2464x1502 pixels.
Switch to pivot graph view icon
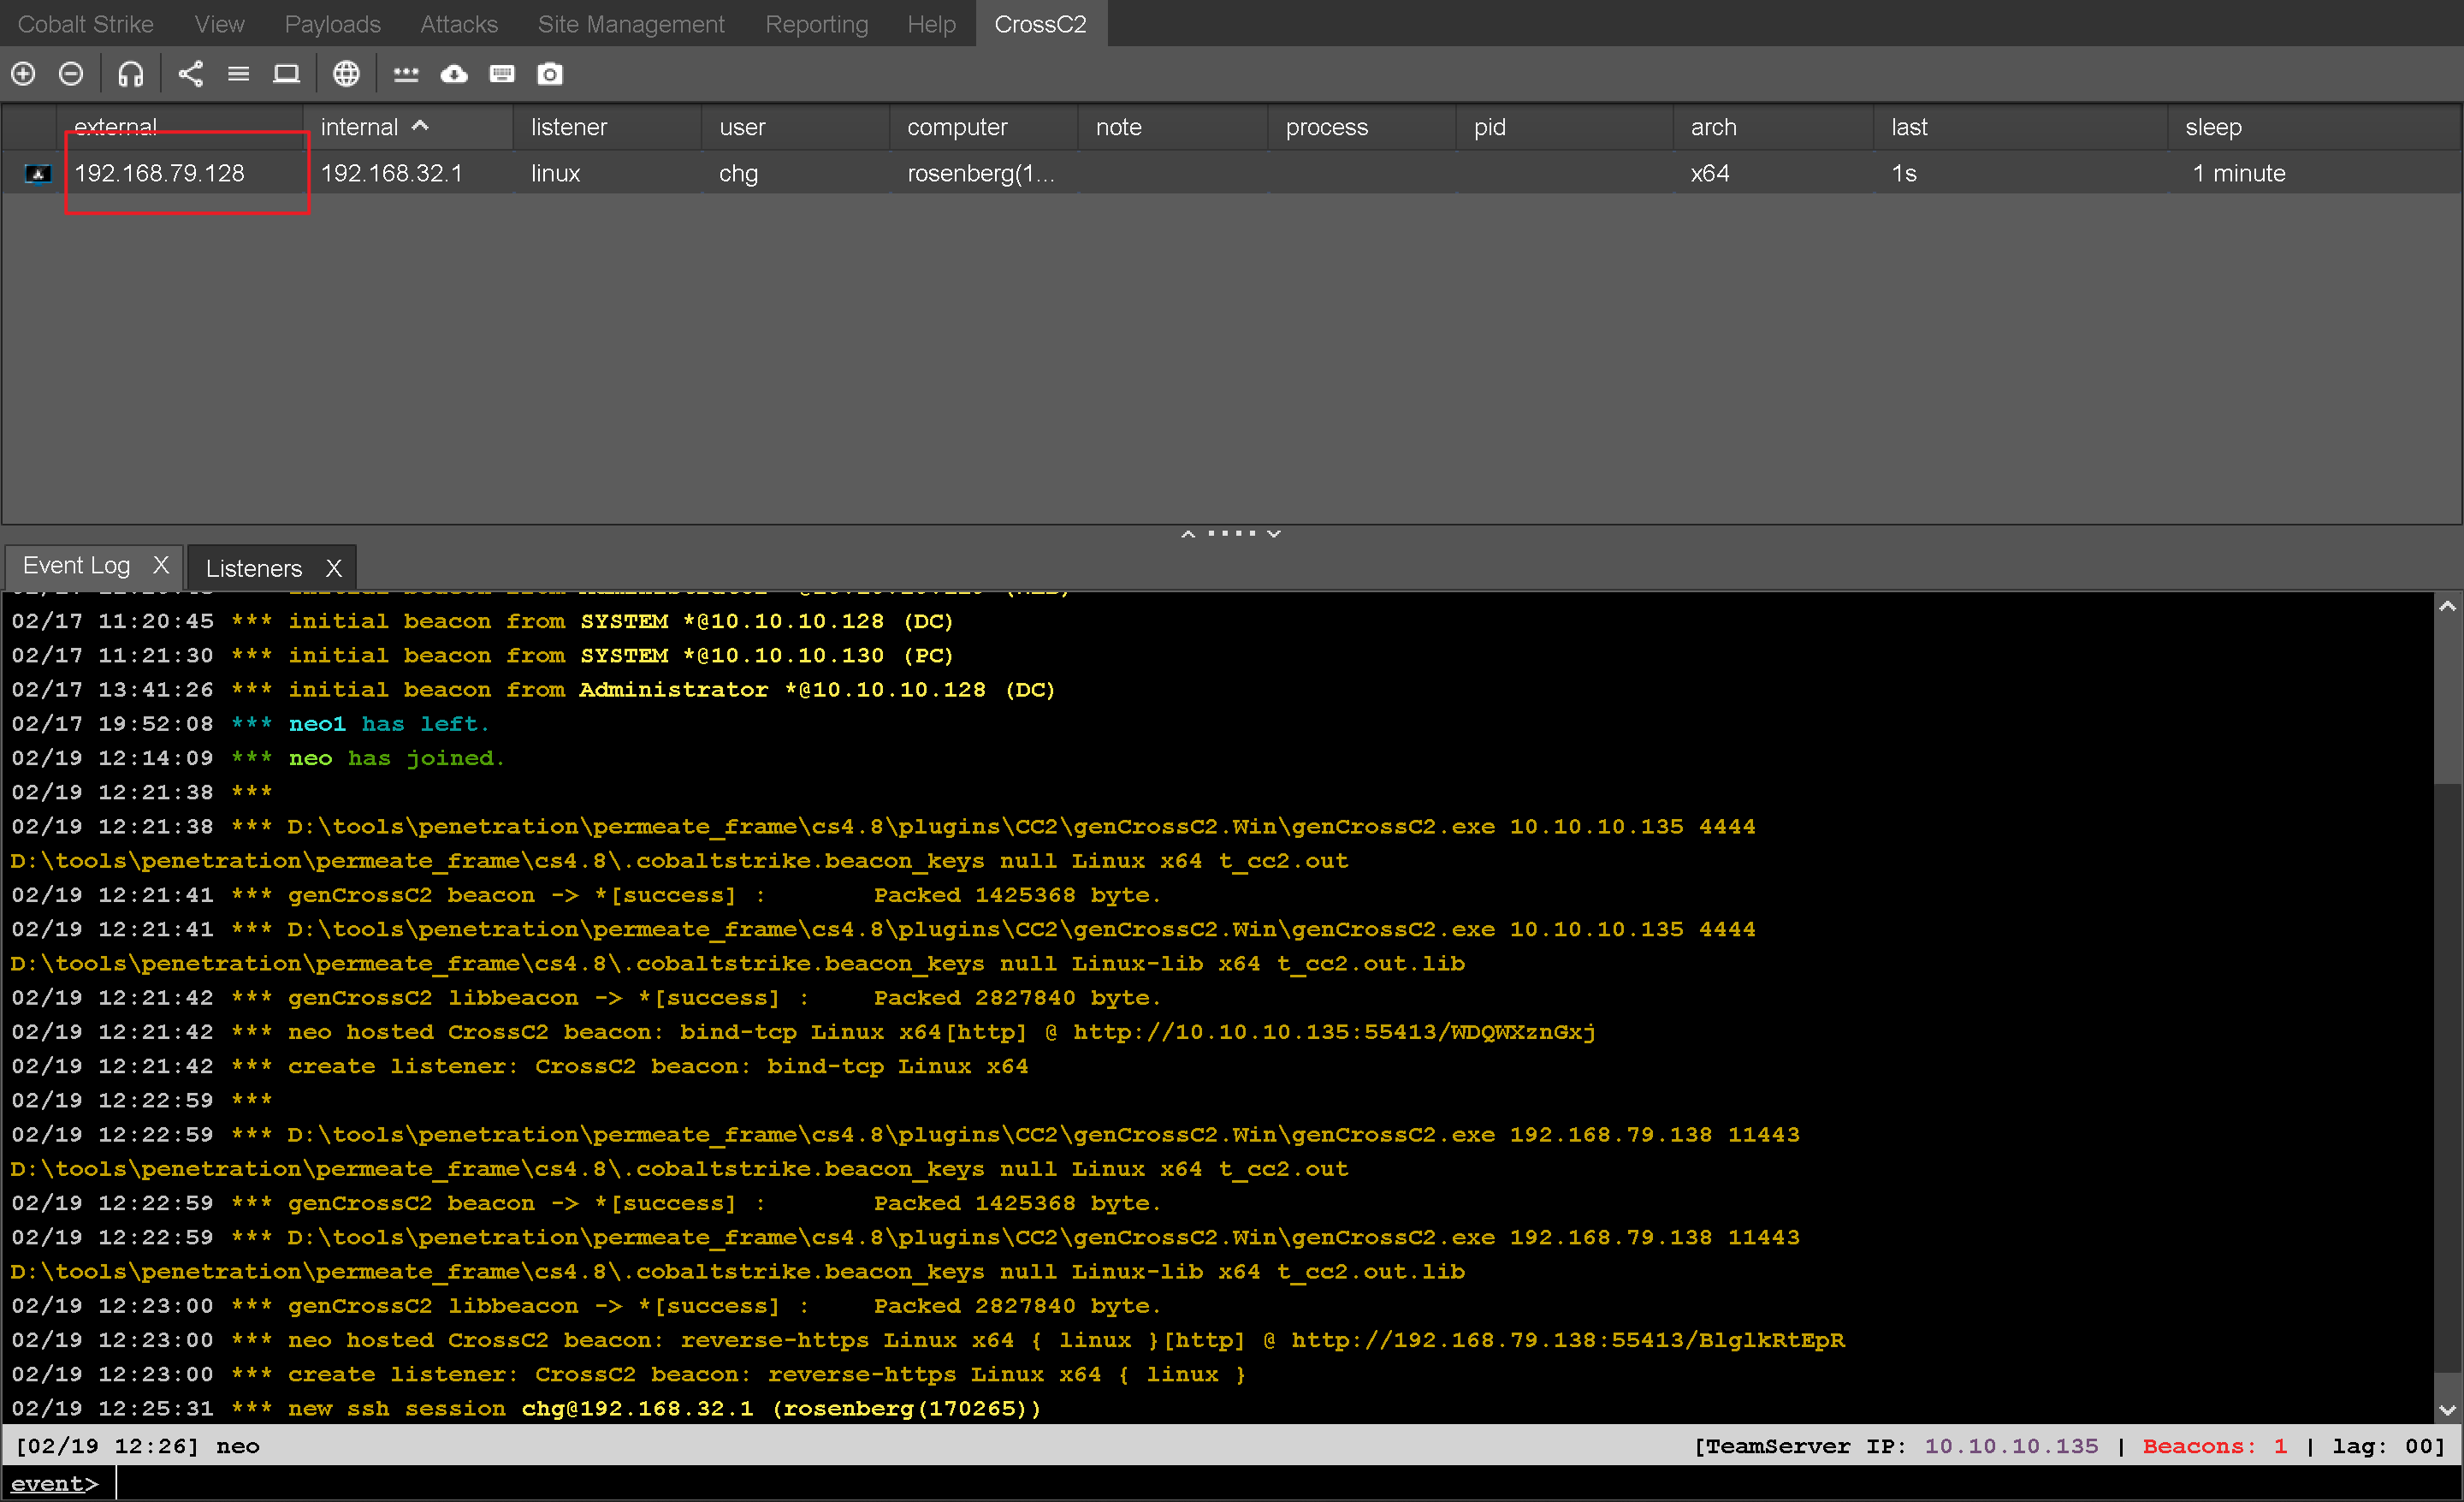(190, 74)
